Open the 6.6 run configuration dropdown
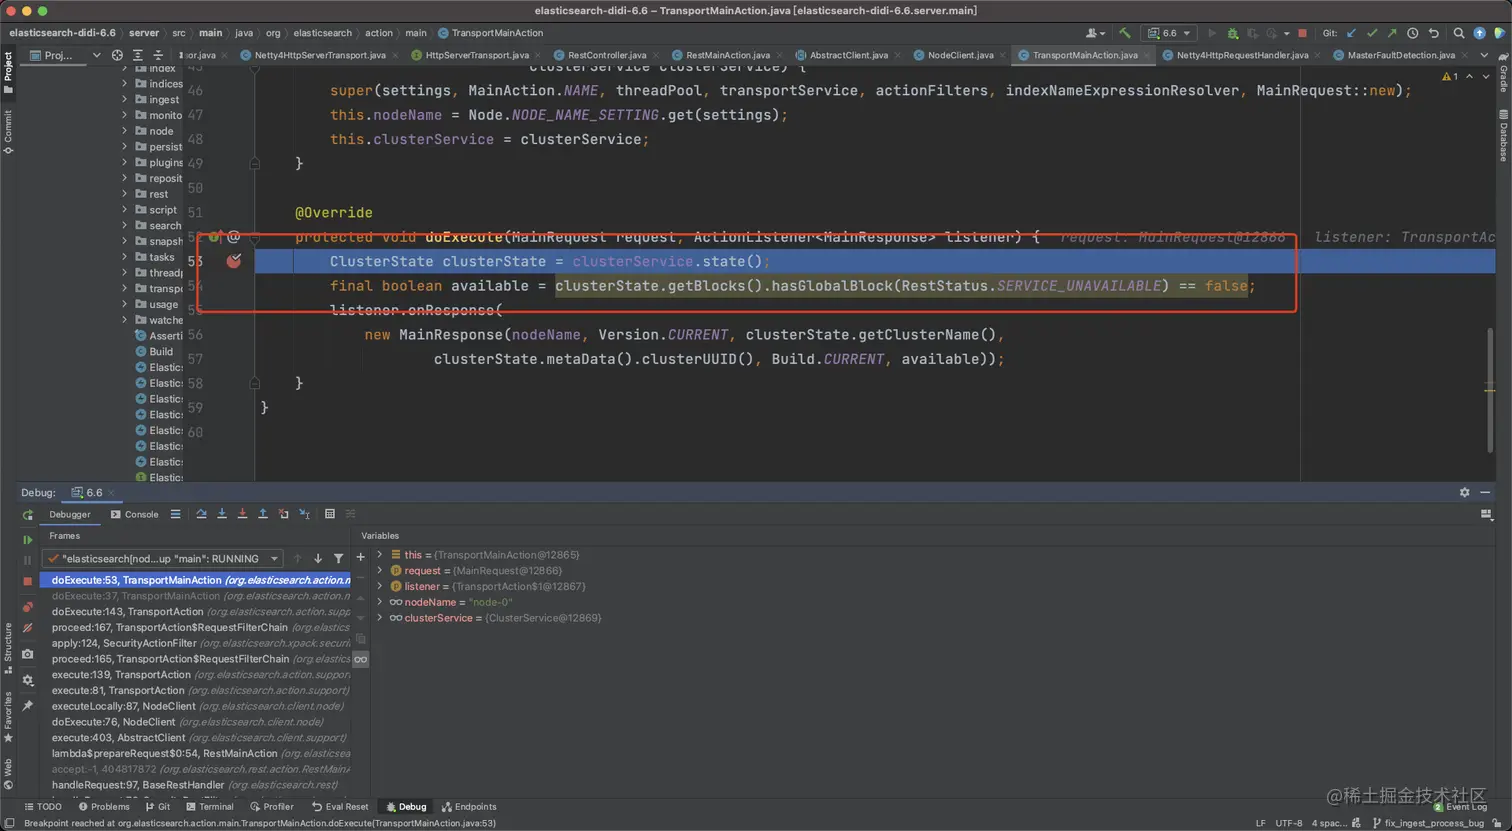Image resolution: width=1512 pixels, height=831 pixels. pyautogui.click(x=1169, y=33)
